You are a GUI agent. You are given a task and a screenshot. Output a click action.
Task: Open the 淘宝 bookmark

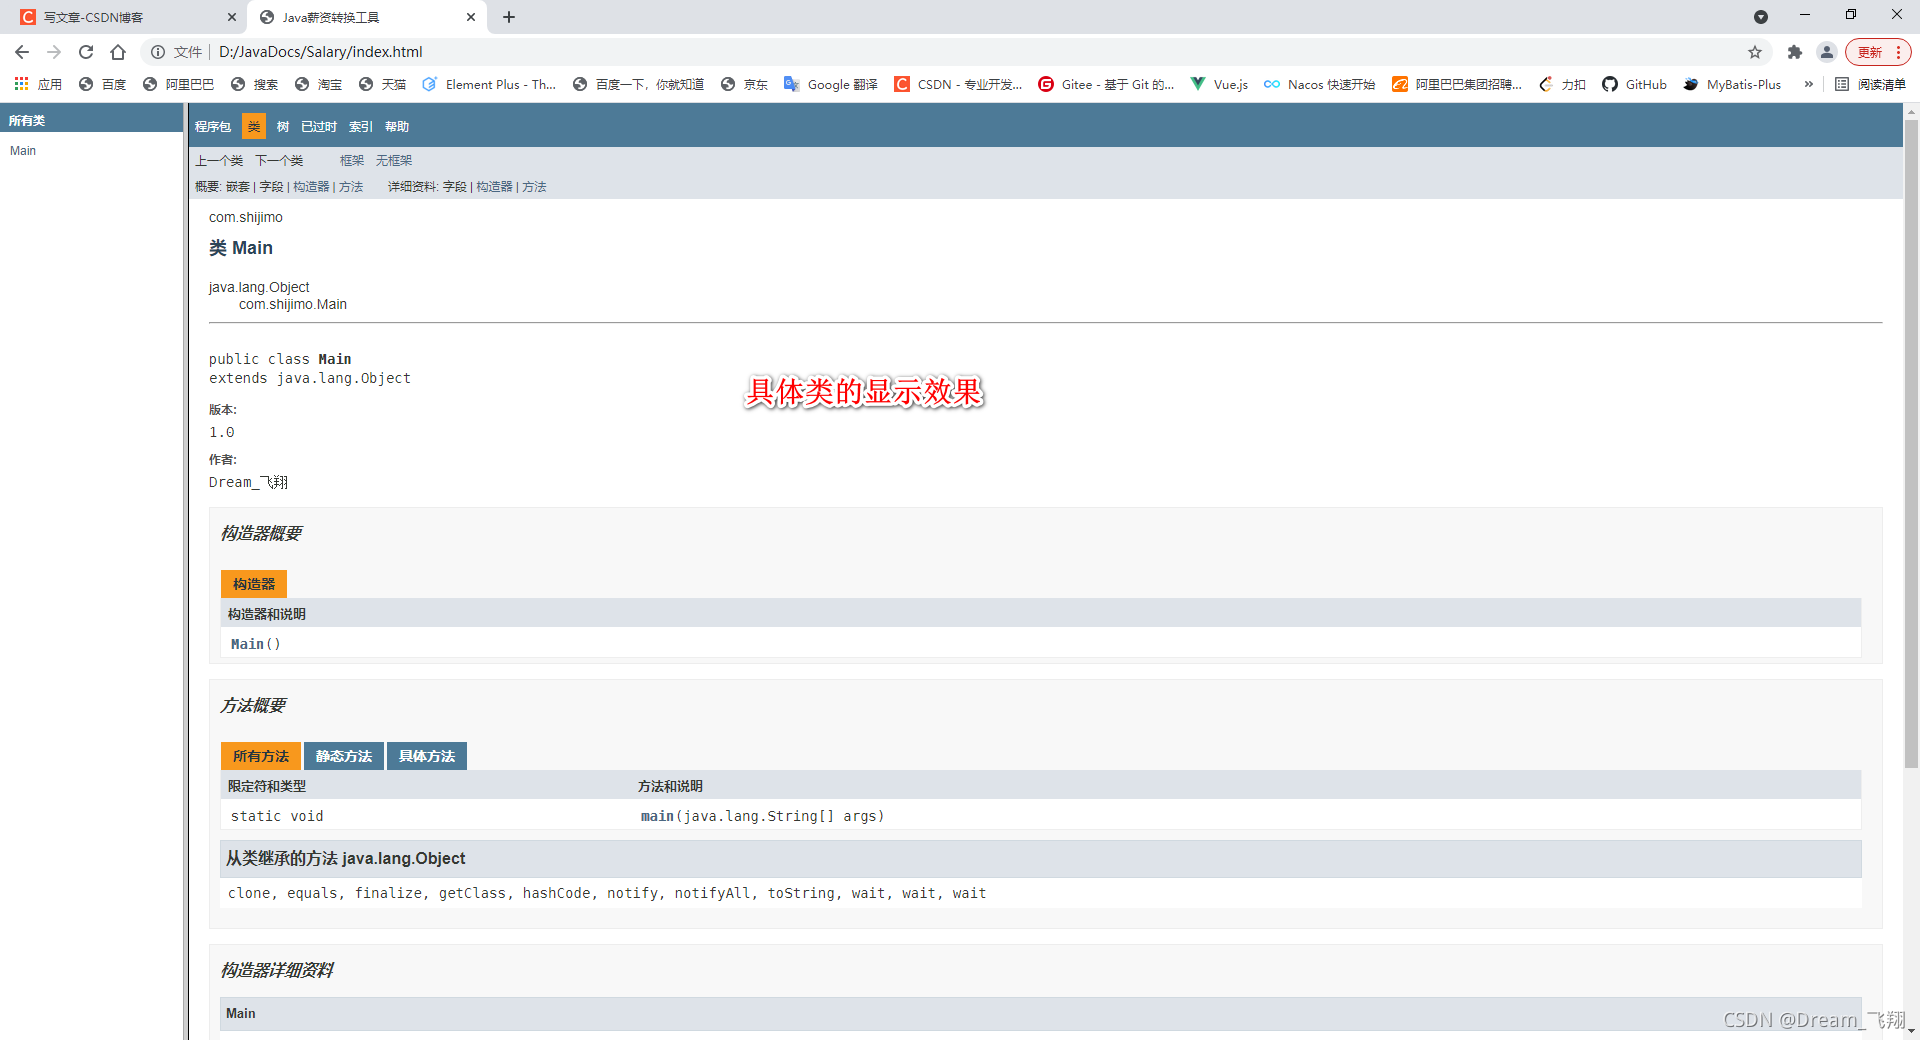pyautogui.click(x=318, y=84)
